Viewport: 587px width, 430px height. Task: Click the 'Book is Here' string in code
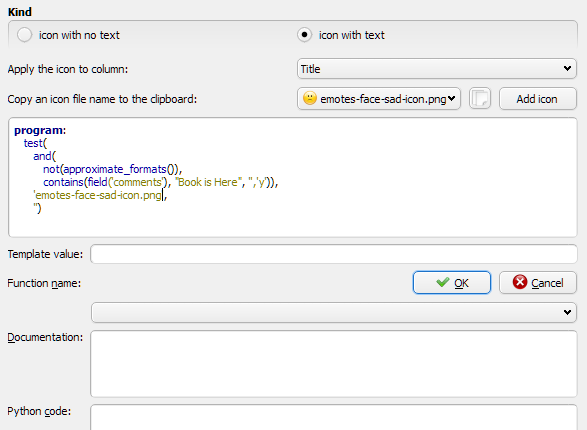point(208,182)
